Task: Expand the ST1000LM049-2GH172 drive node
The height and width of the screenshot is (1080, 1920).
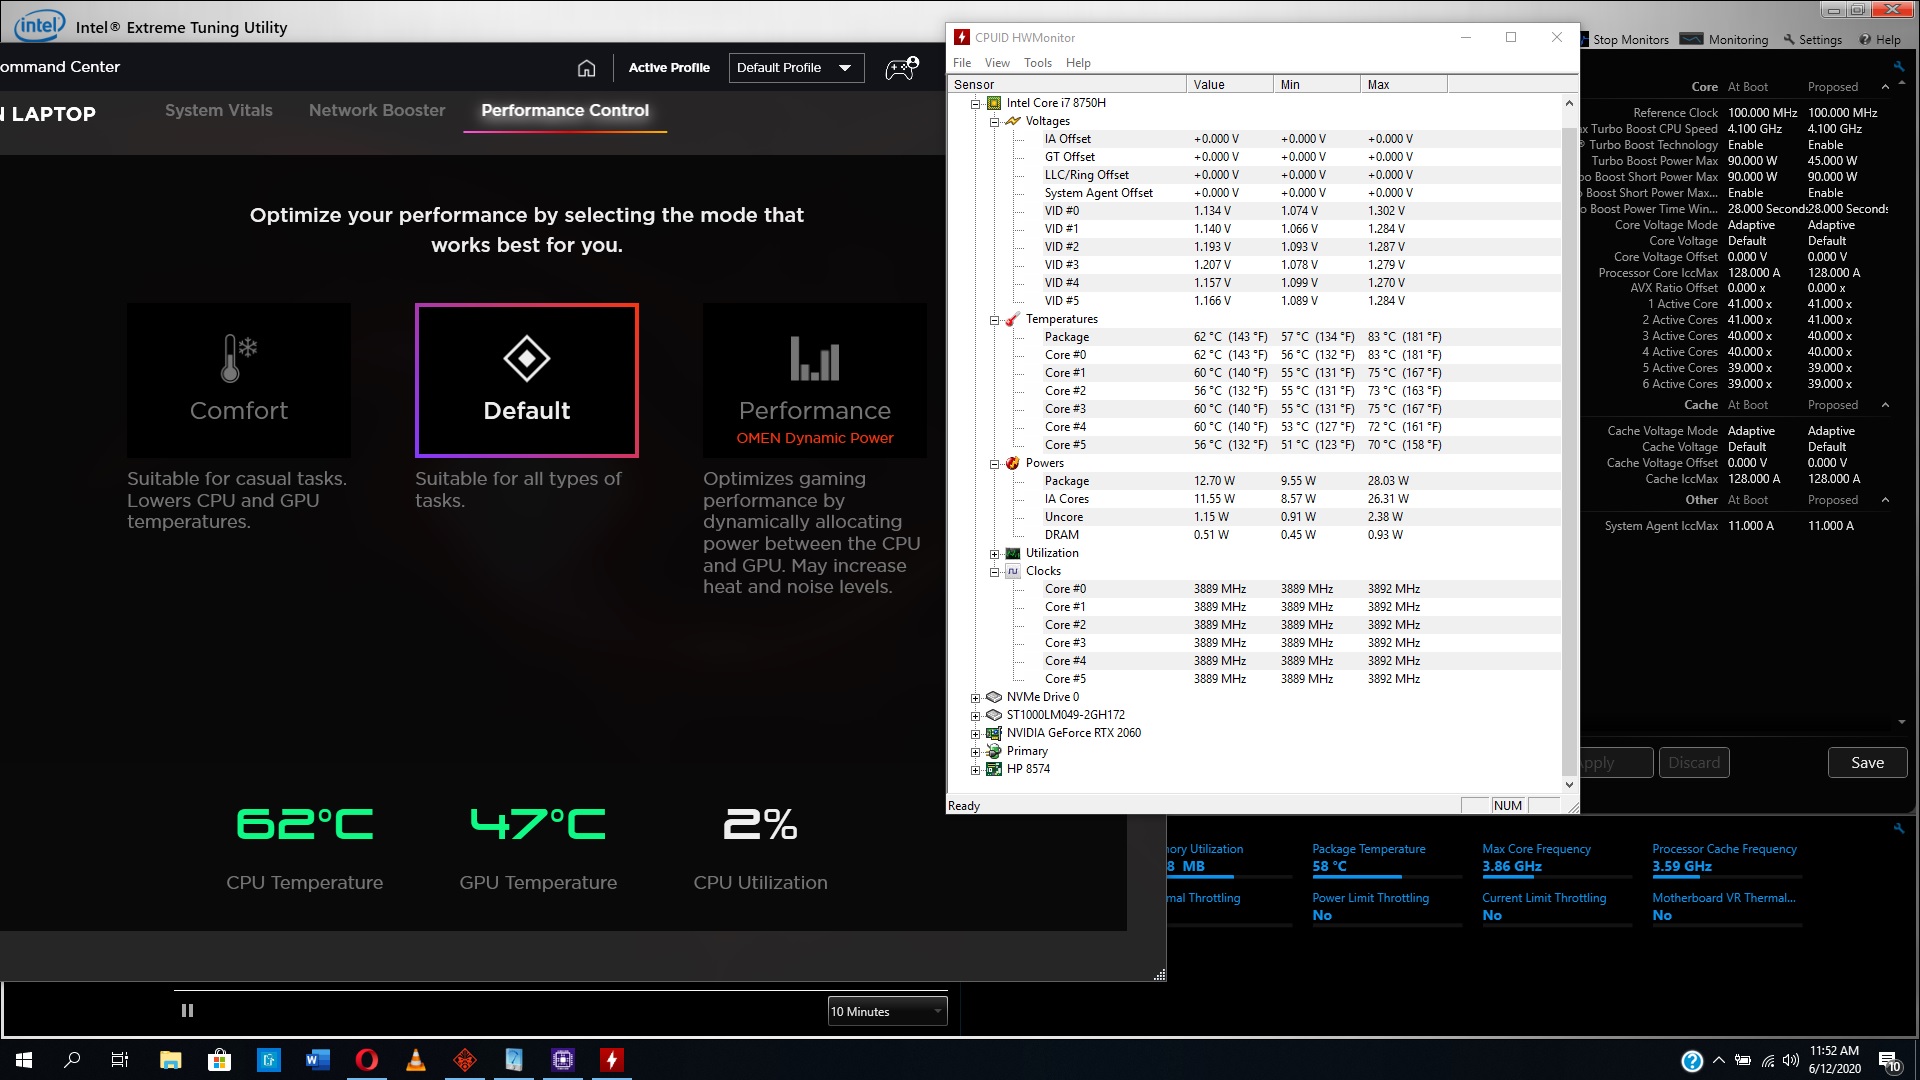Action: [975, 715]
